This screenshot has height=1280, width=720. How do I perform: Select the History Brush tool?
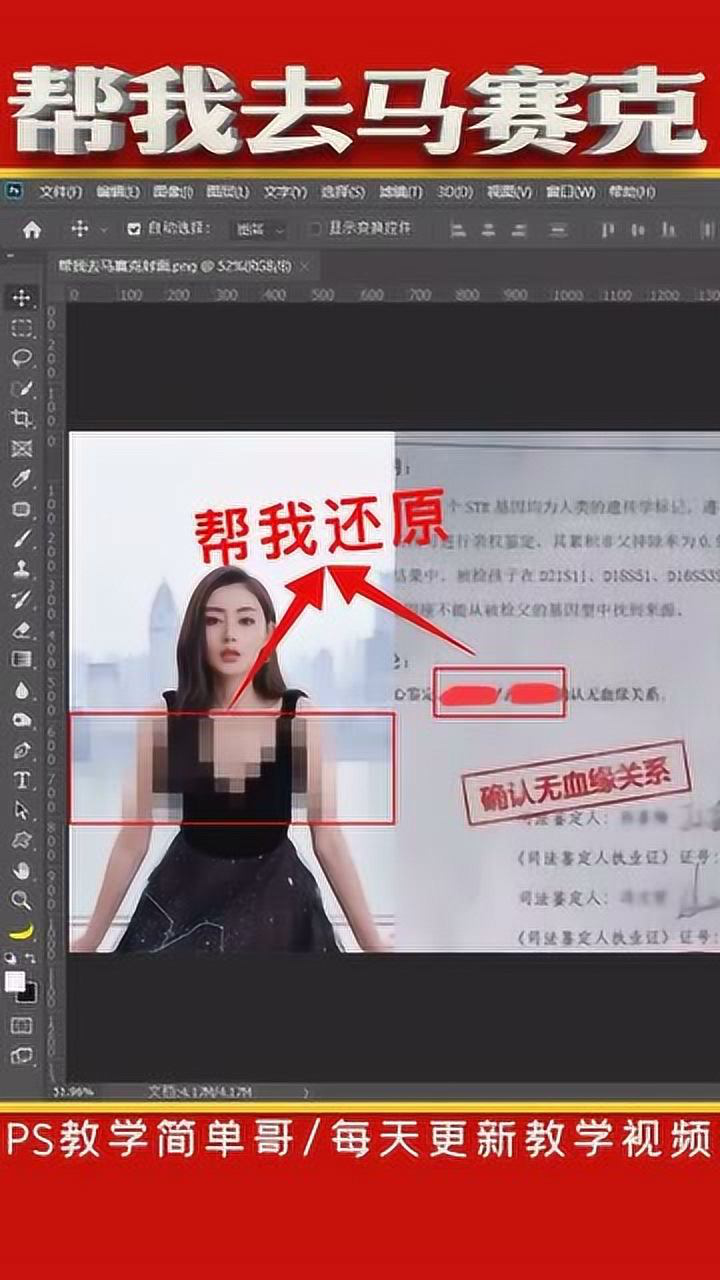point(22,599)
